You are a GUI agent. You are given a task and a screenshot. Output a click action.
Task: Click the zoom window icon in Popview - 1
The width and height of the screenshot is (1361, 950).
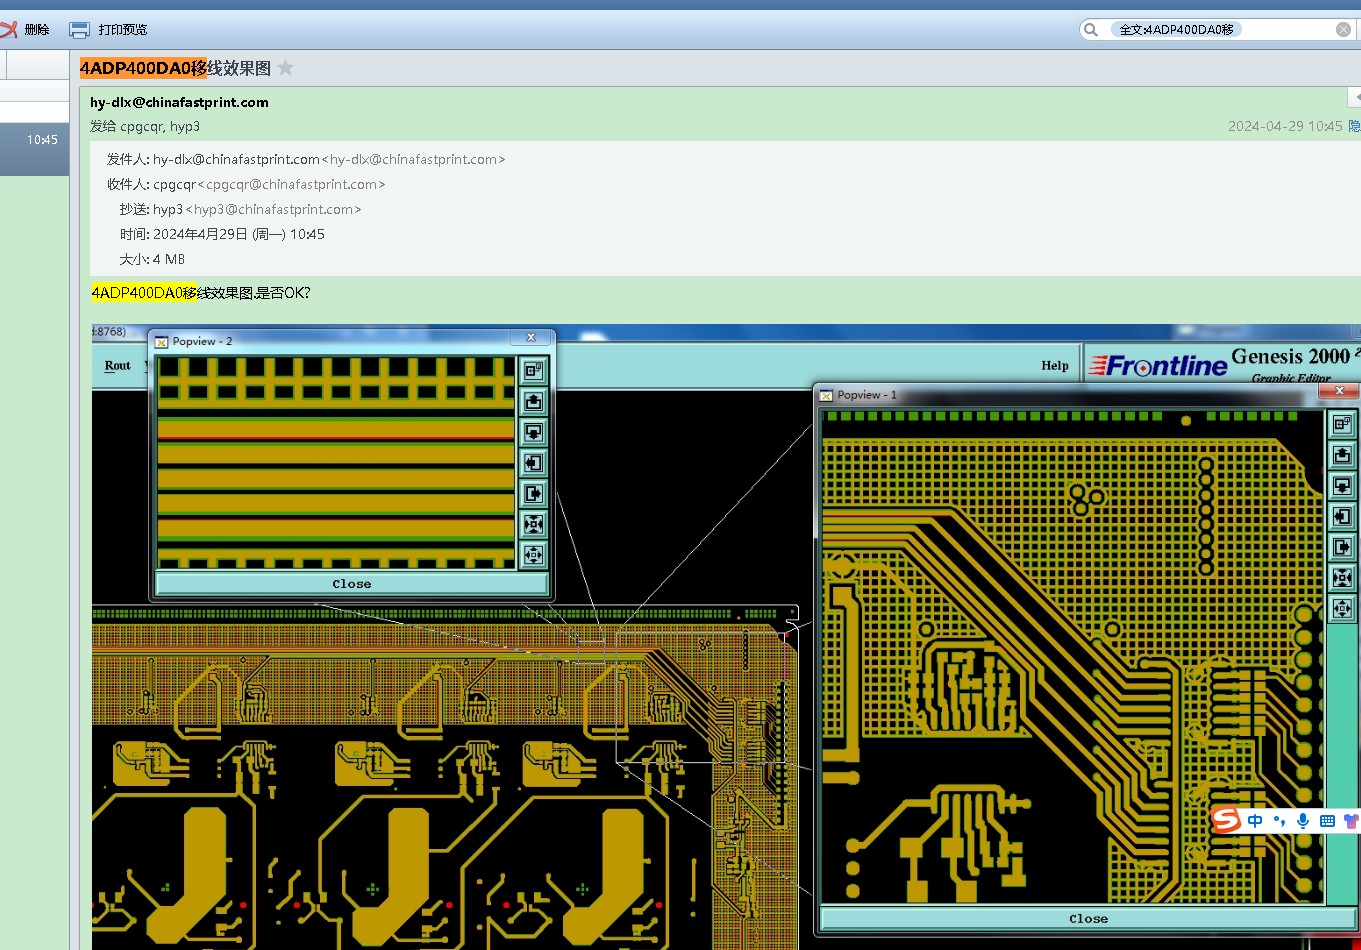1342,424
